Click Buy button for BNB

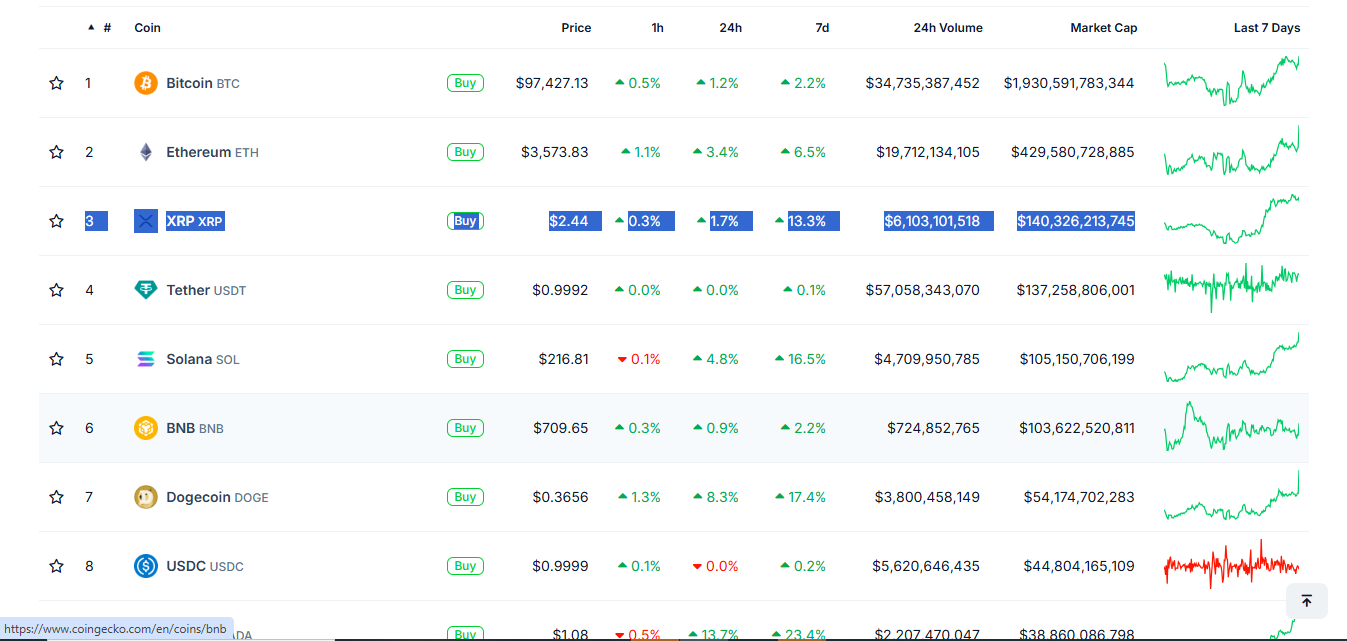[x=465, y=428]
